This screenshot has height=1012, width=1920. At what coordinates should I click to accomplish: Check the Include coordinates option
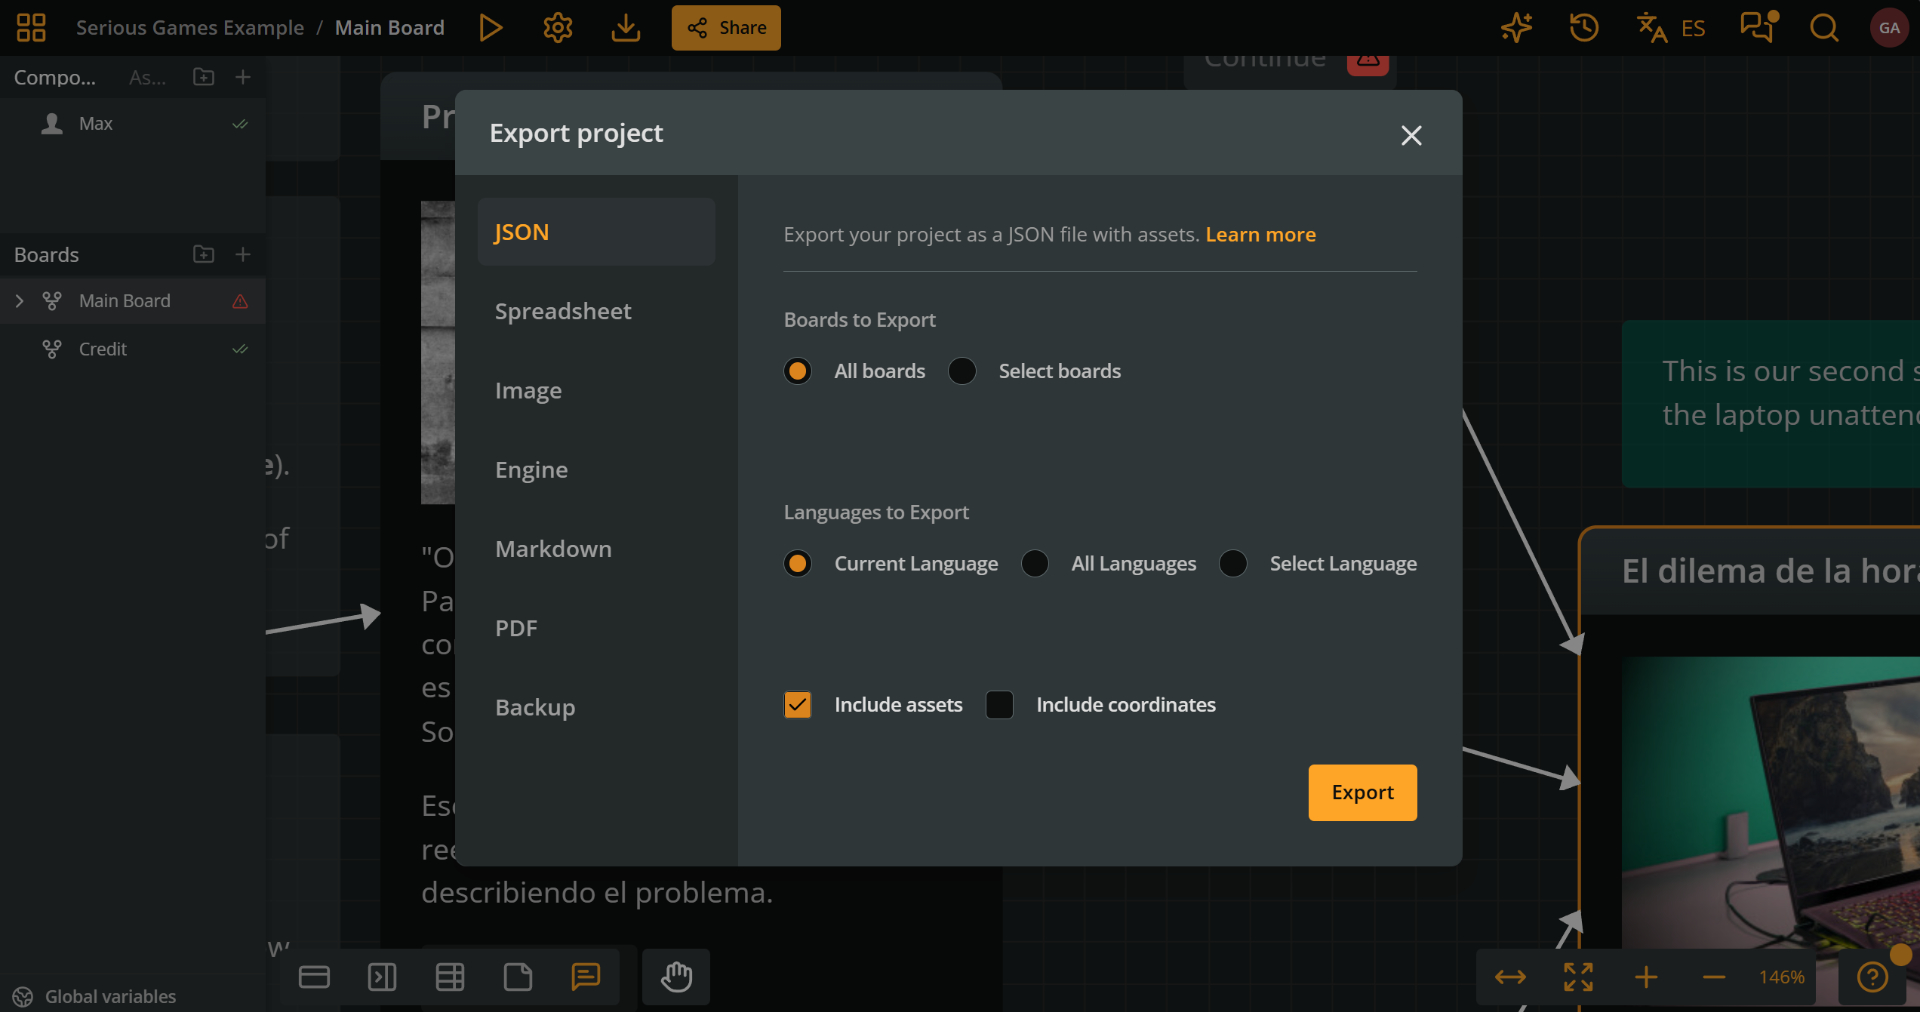(x=999, y=704)
